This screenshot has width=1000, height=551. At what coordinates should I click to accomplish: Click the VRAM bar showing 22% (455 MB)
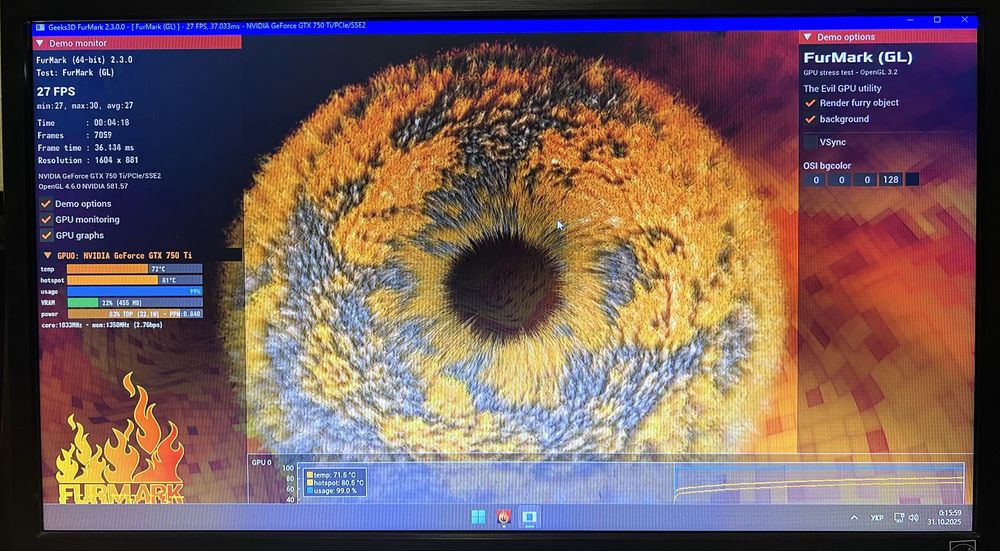tap(135, 302)
